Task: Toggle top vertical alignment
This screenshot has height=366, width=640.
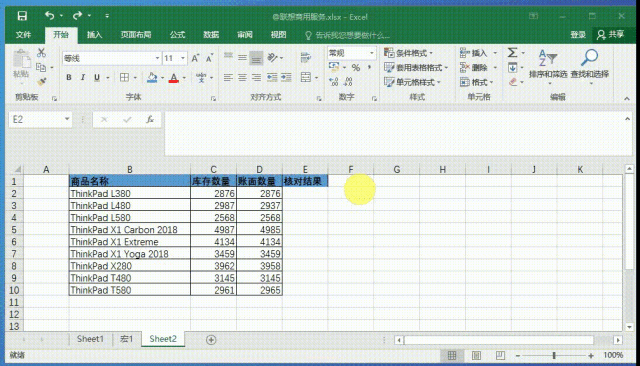Action: click(229, 55)
